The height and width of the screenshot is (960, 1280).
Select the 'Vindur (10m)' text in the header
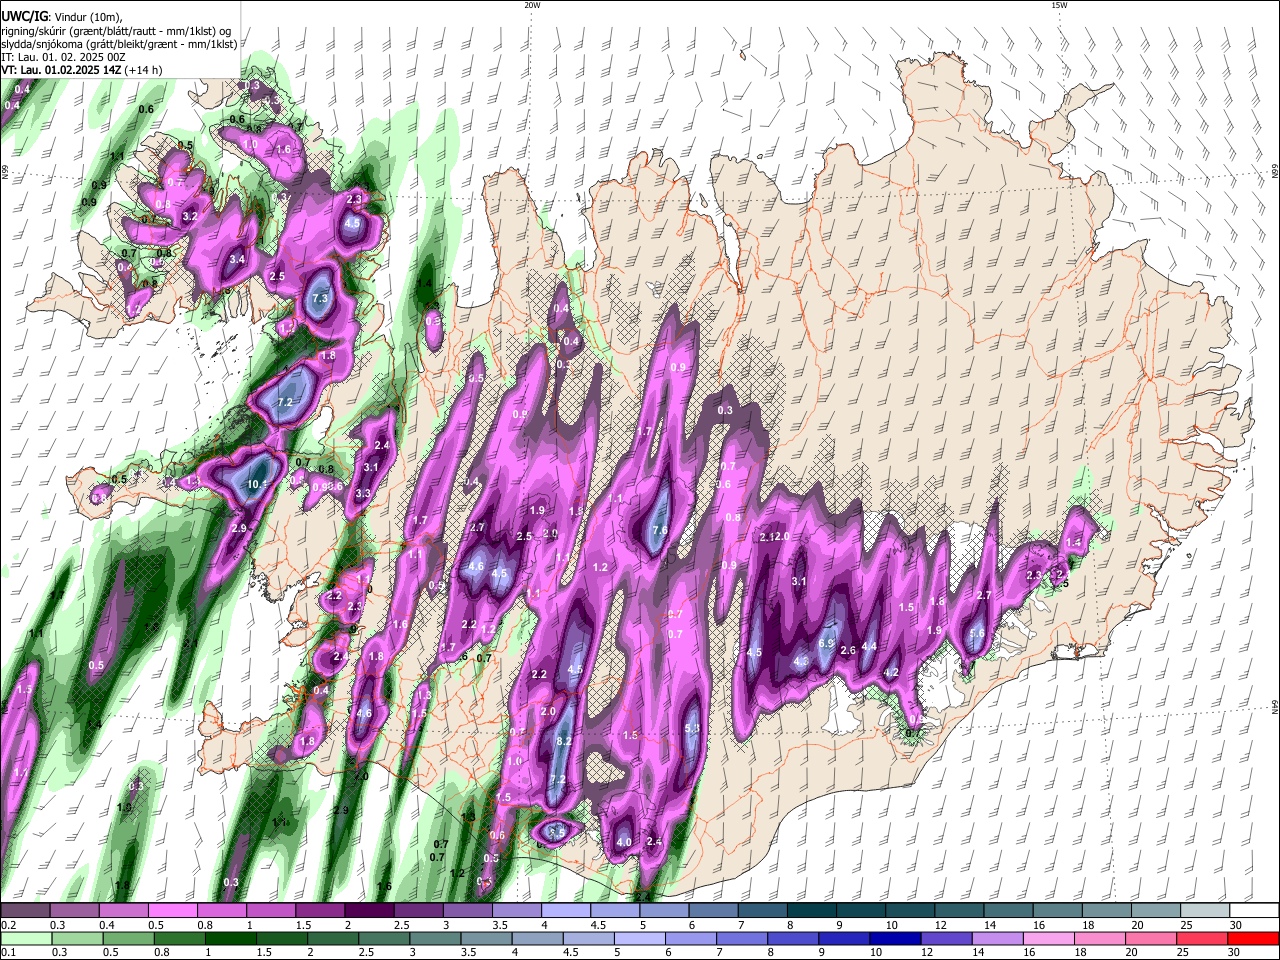point(87,17)
